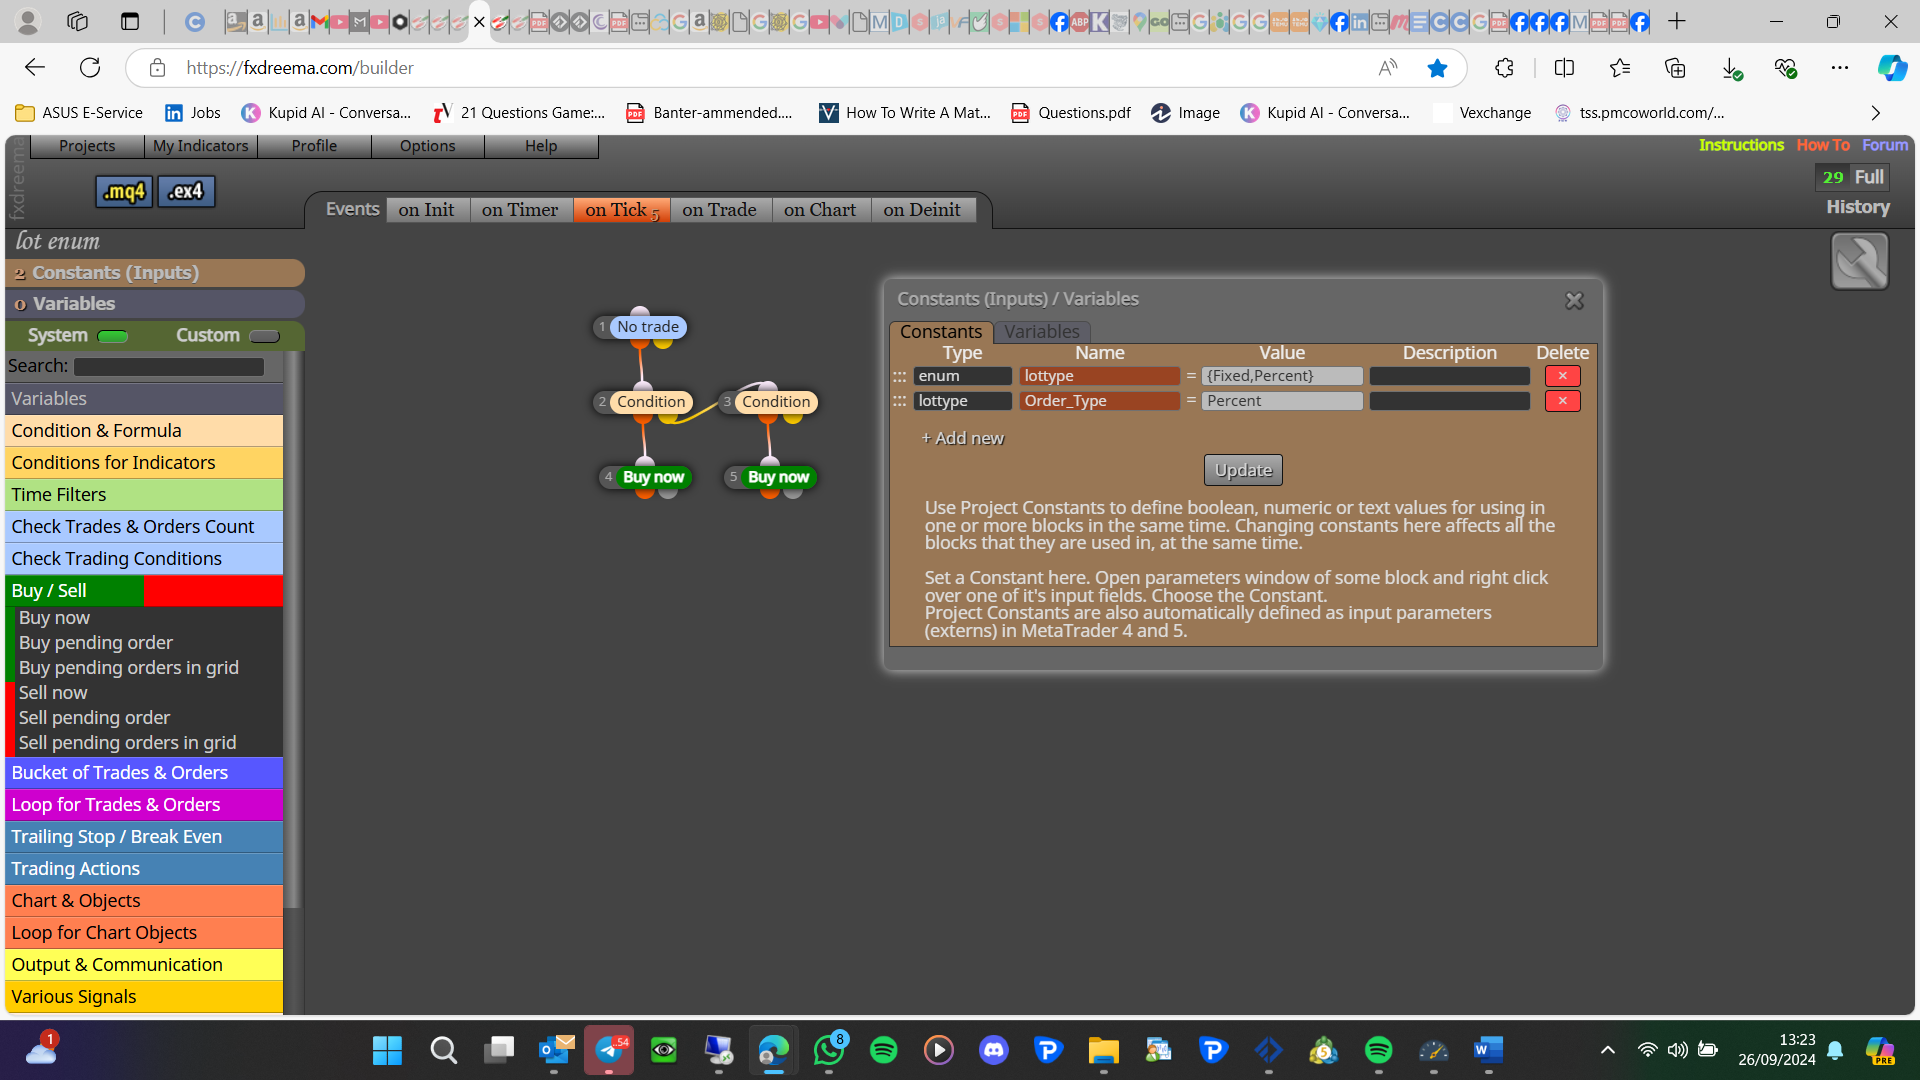Delete the lottype enum constant row
The width and height of the screenshot is (1920, 1080).
click(x=1562, y=376)
